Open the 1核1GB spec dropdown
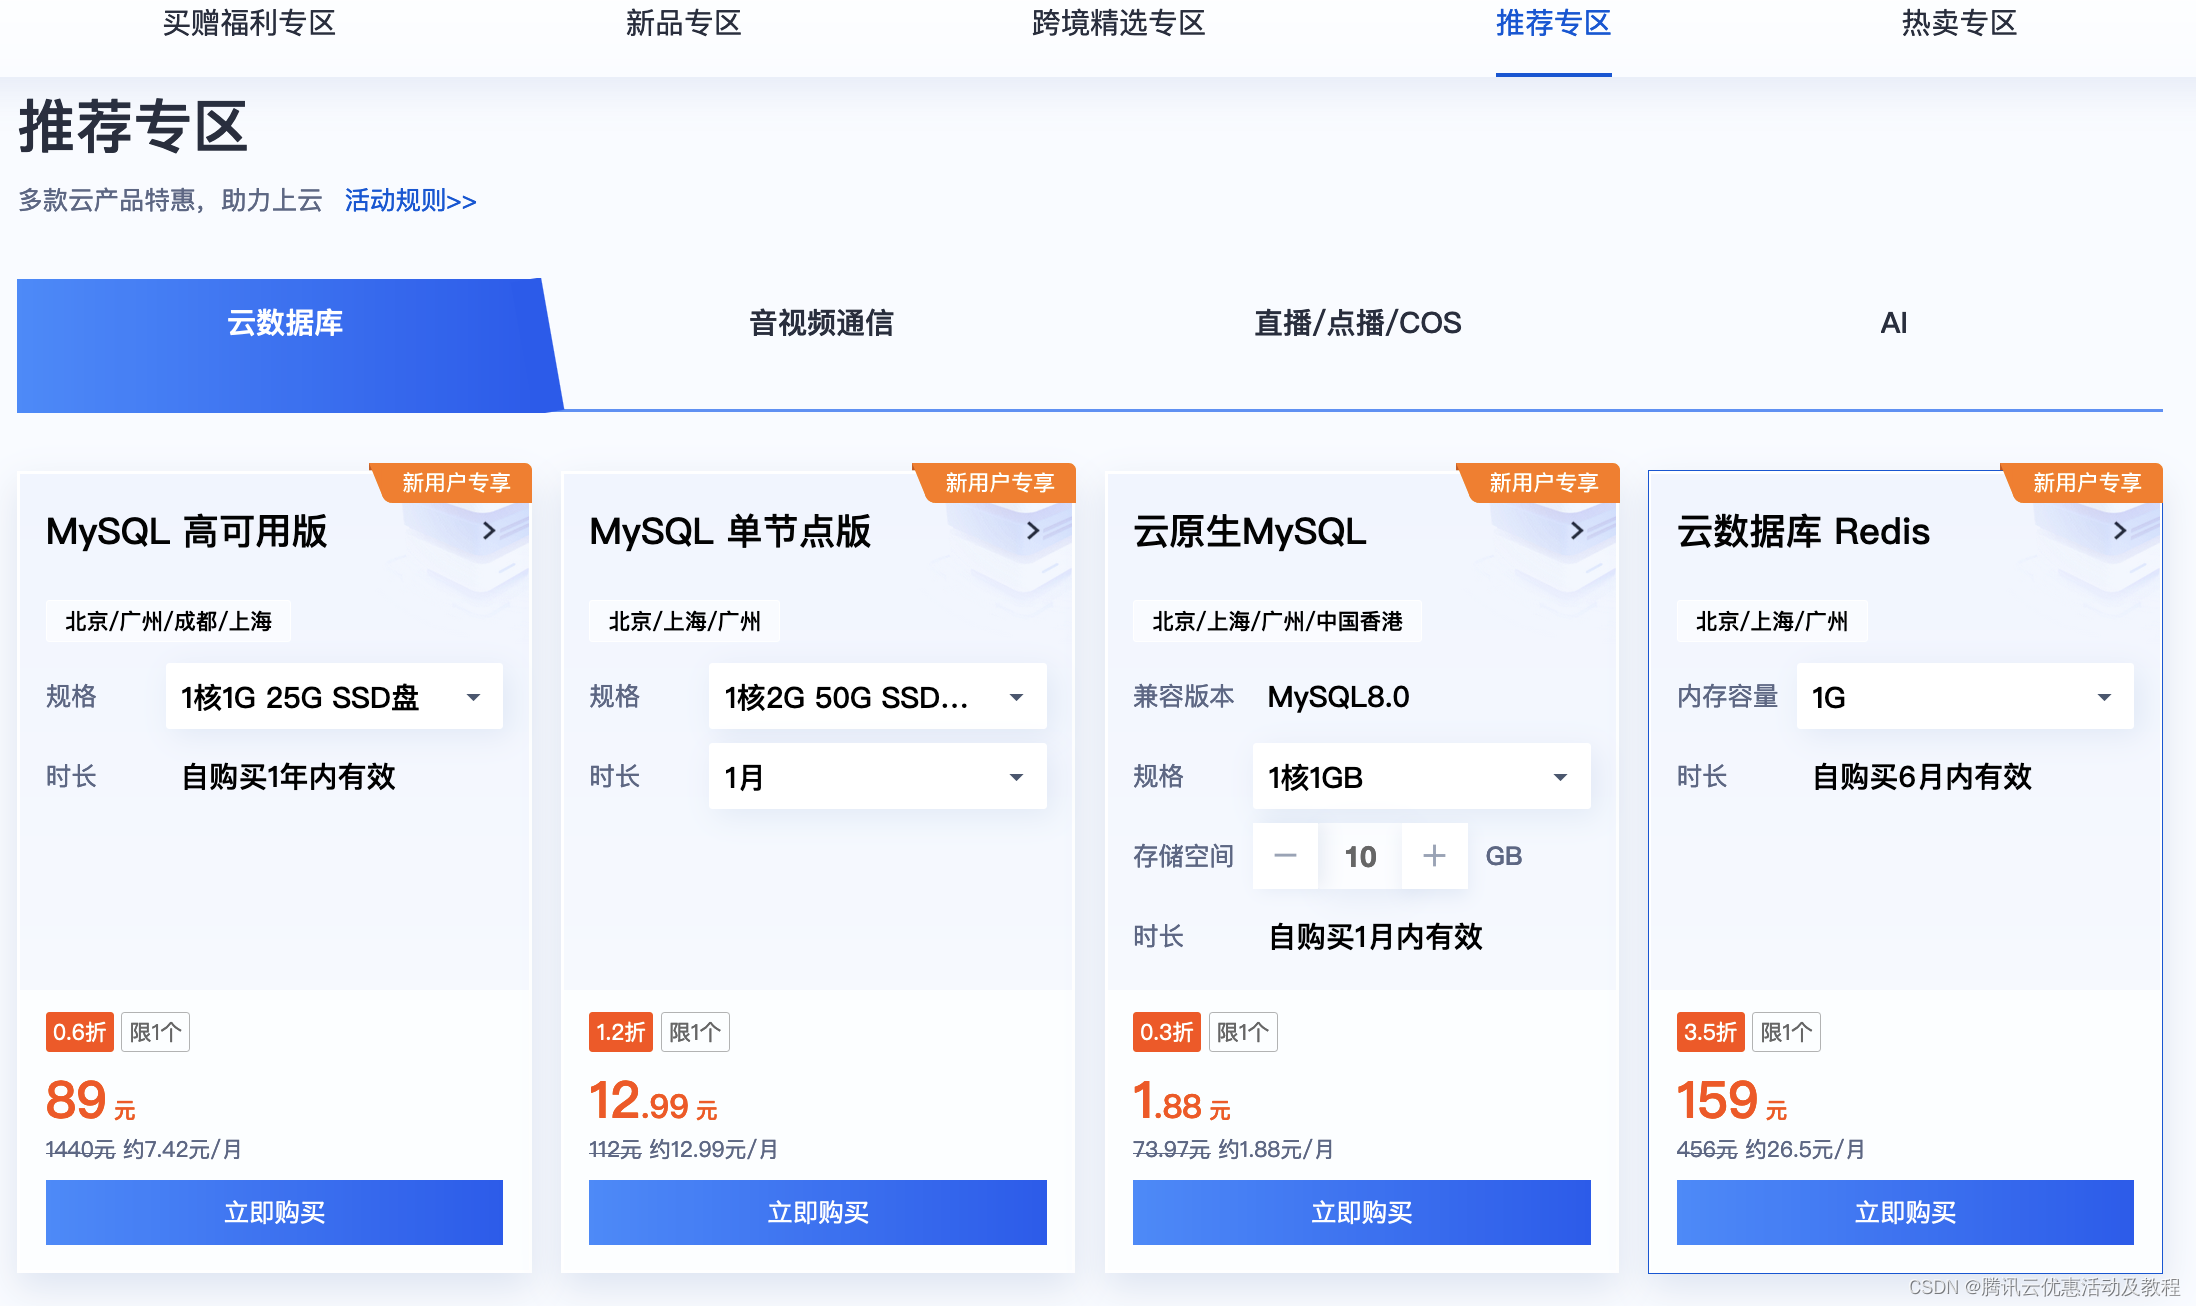This screenshot has width=2196, height=1306. (1421, 776)
